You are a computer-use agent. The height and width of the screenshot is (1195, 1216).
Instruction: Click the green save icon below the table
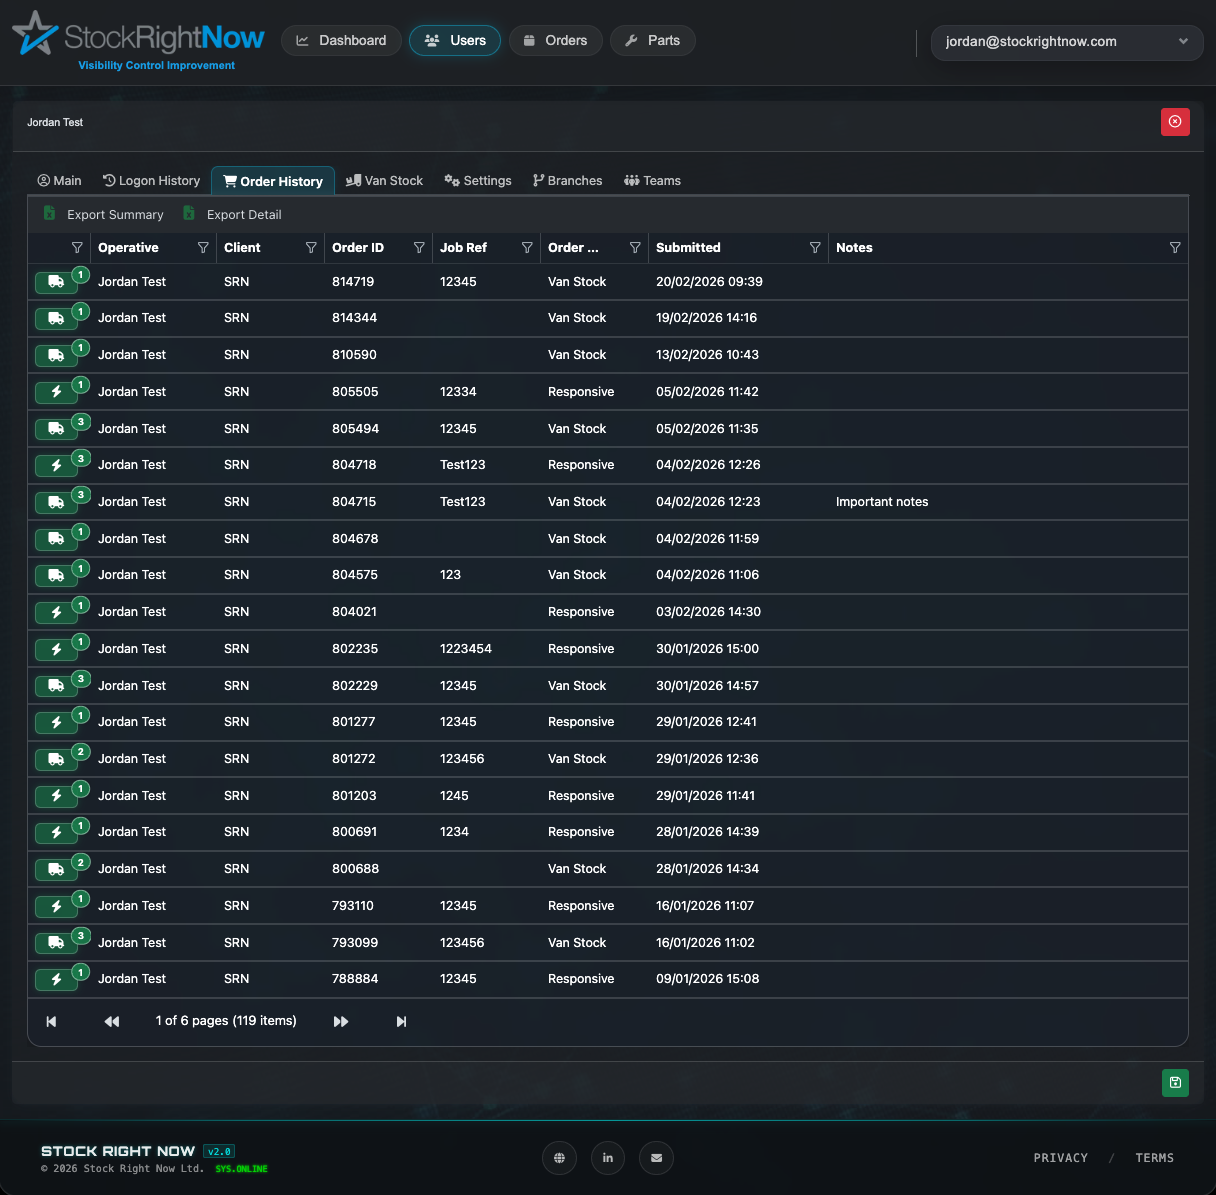[x=1175, y=1083]
